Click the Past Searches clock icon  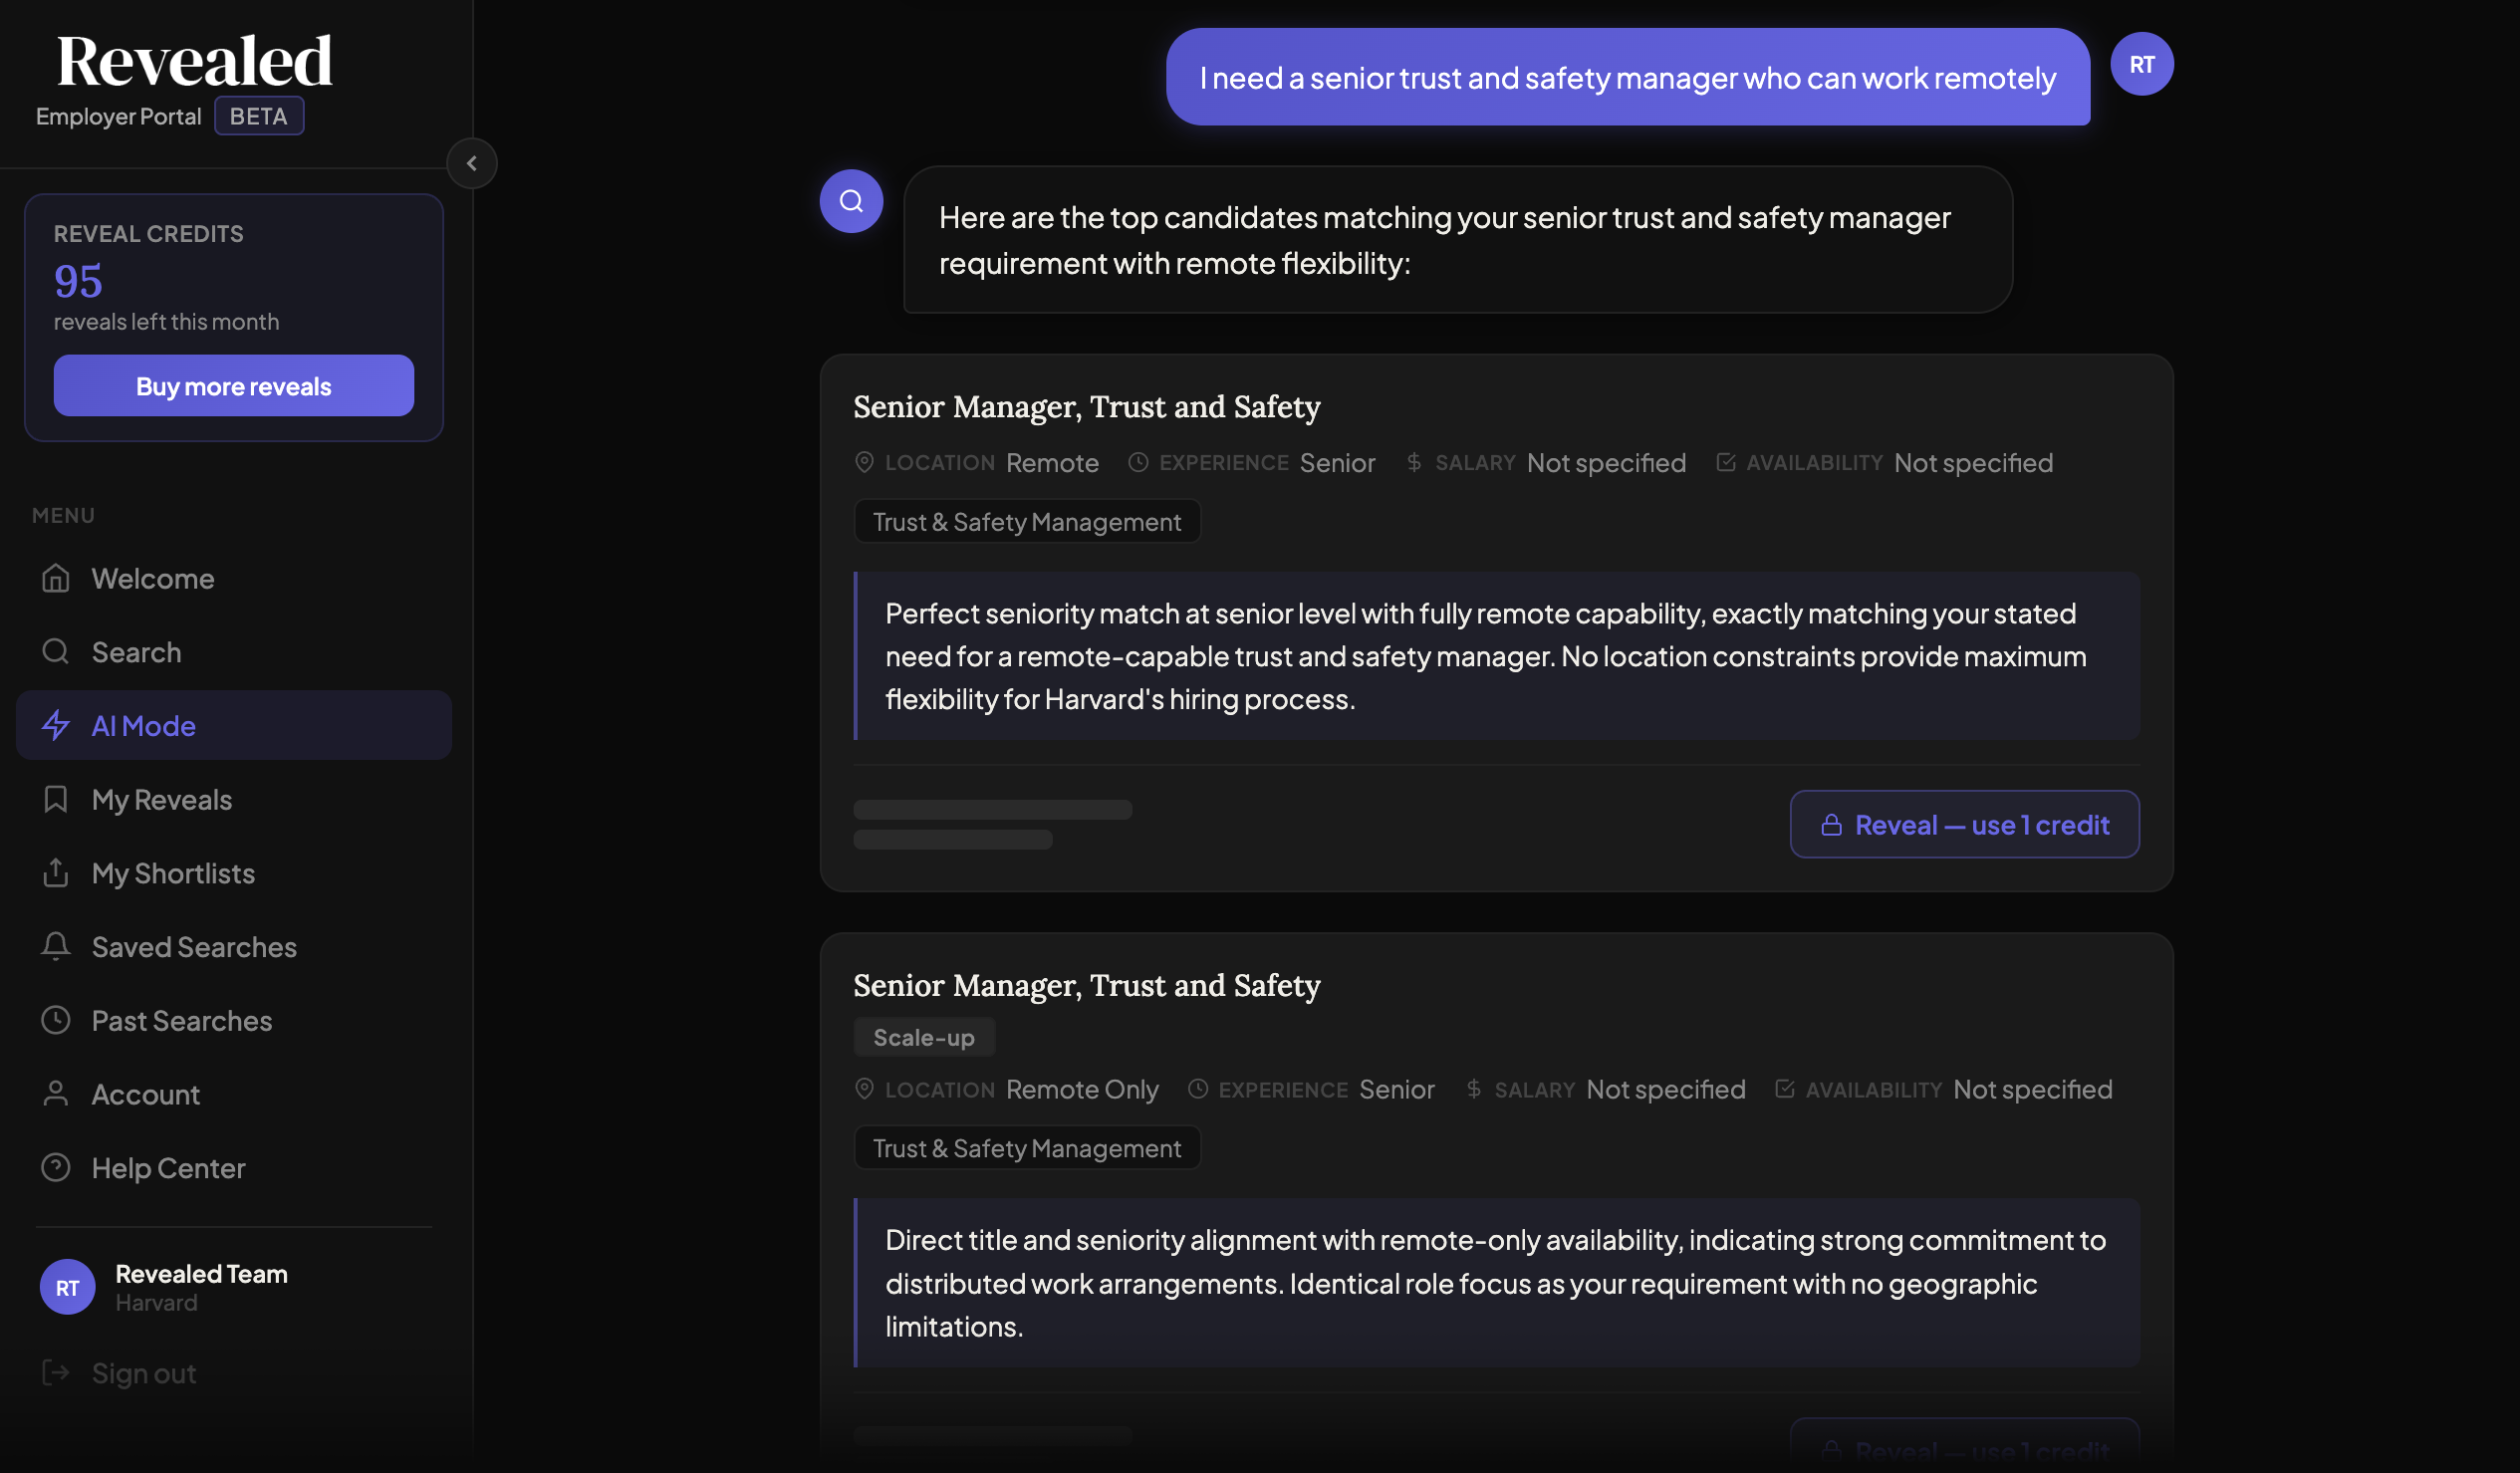click(56, 1020)
